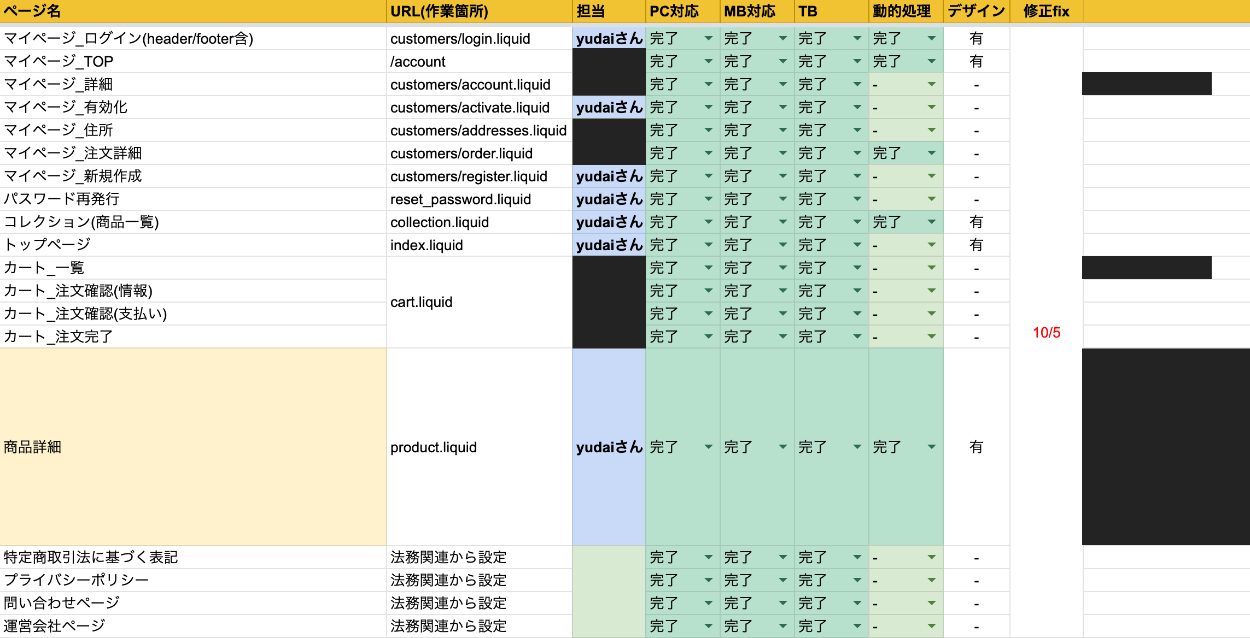This screenshot has height=638, width=1250.
Task: Select the URL(作業箇所) header cell
Action: (x=478, y=12)
